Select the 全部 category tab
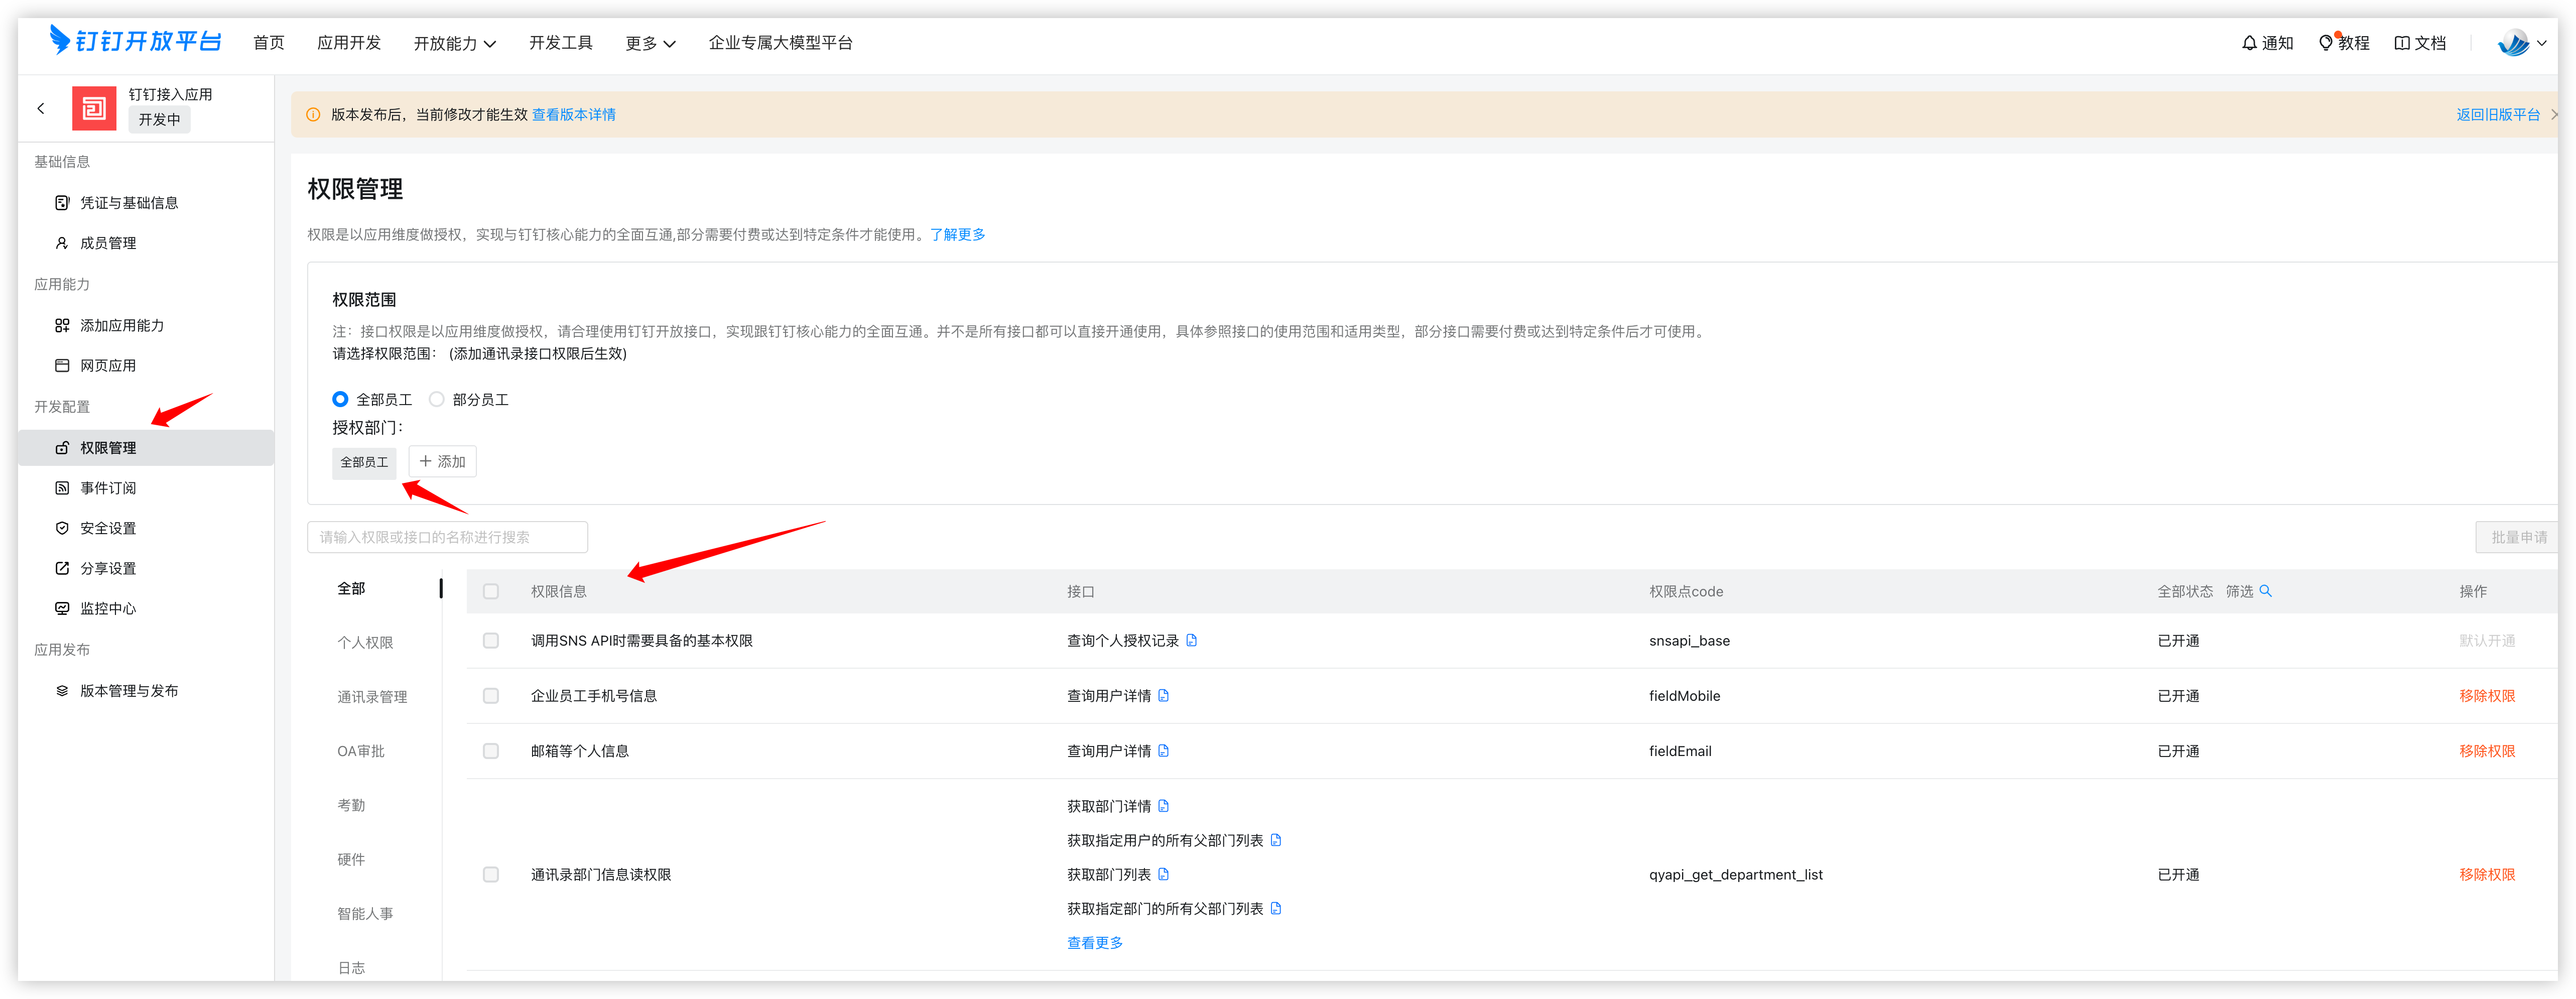 coord(351,588)
